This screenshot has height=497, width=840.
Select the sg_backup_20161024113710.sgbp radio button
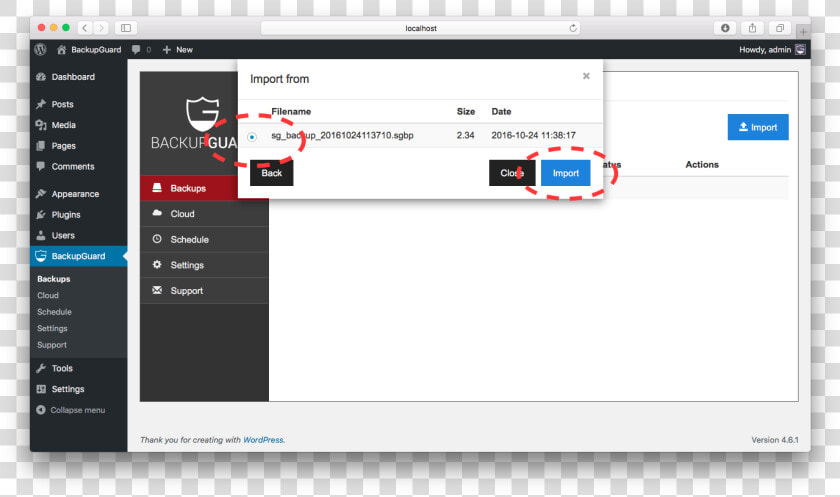(x=252, y=137)
